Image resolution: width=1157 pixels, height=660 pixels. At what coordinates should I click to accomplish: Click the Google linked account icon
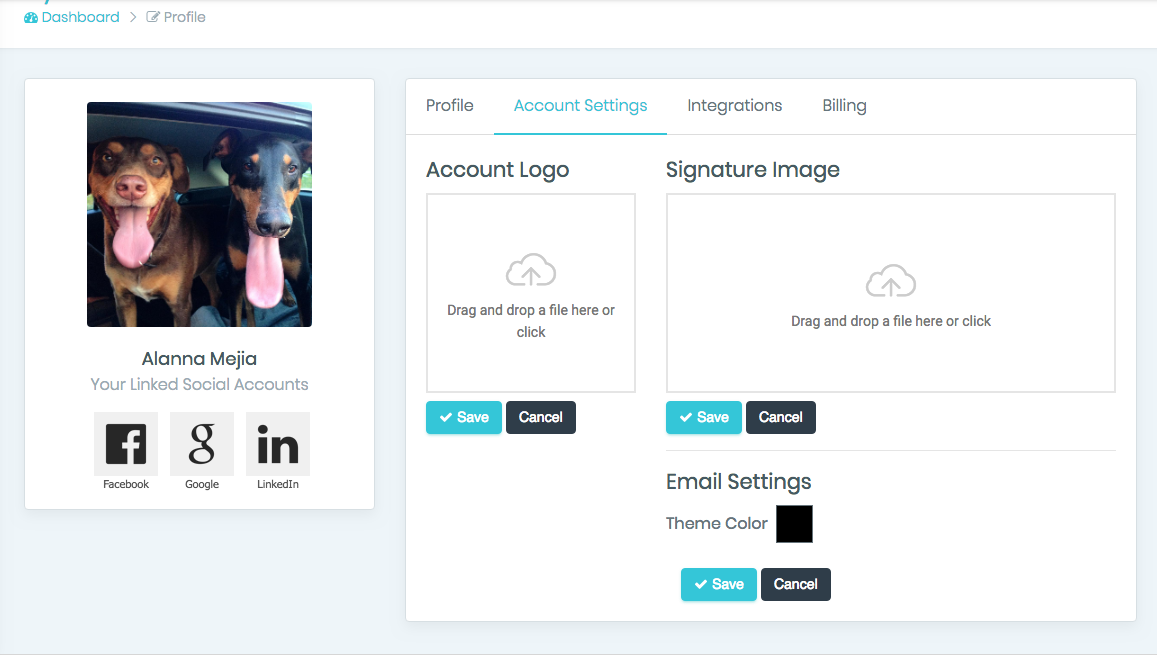(x=202, y=444)
